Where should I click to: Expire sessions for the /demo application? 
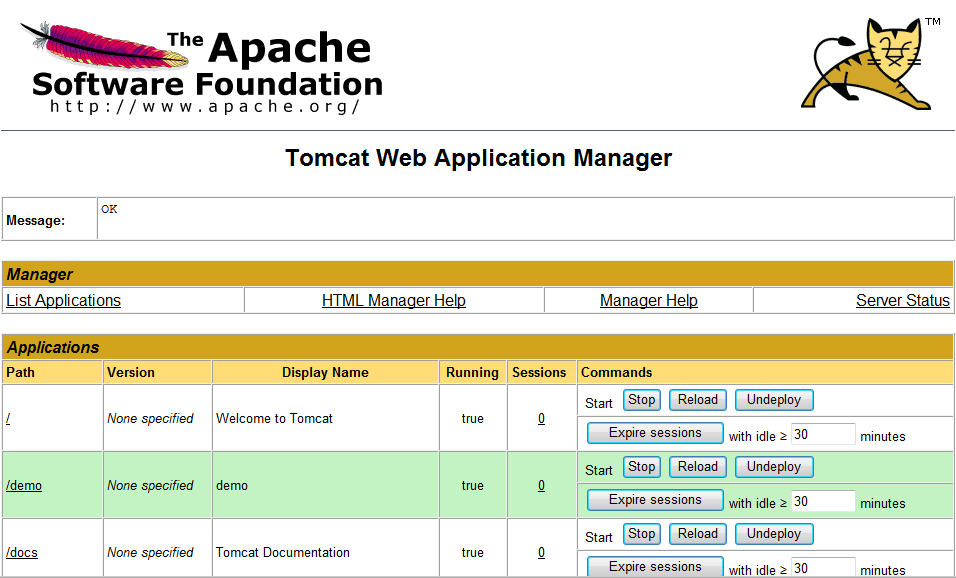[655, 500]
